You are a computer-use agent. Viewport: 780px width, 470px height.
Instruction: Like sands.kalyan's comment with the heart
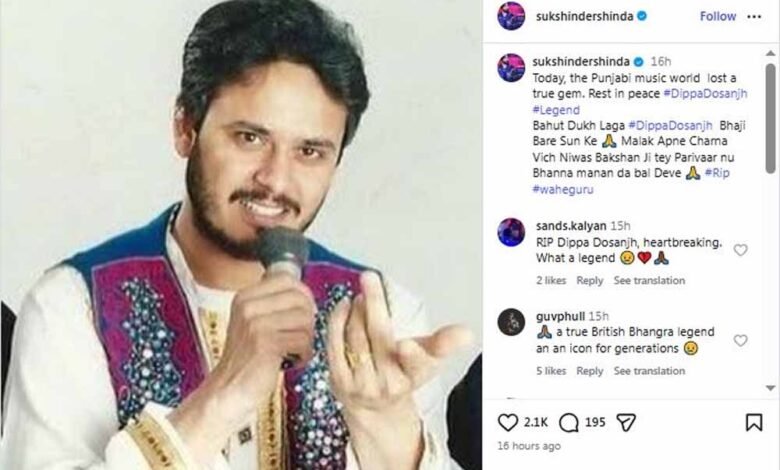point(741,250)
